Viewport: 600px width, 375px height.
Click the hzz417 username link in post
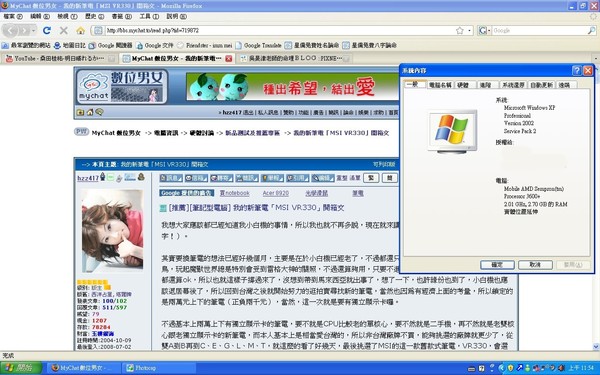(88, 178)
